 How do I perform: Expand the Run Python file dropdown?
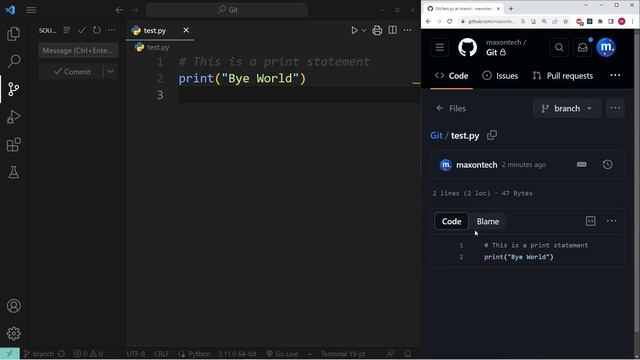364,30
